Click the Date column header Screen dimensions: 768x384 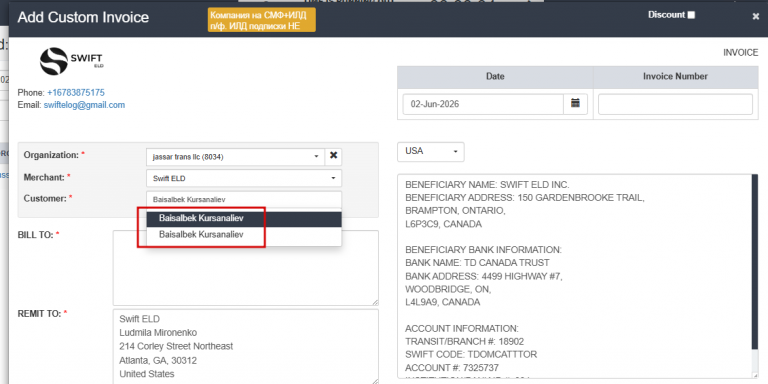(495, 76)
